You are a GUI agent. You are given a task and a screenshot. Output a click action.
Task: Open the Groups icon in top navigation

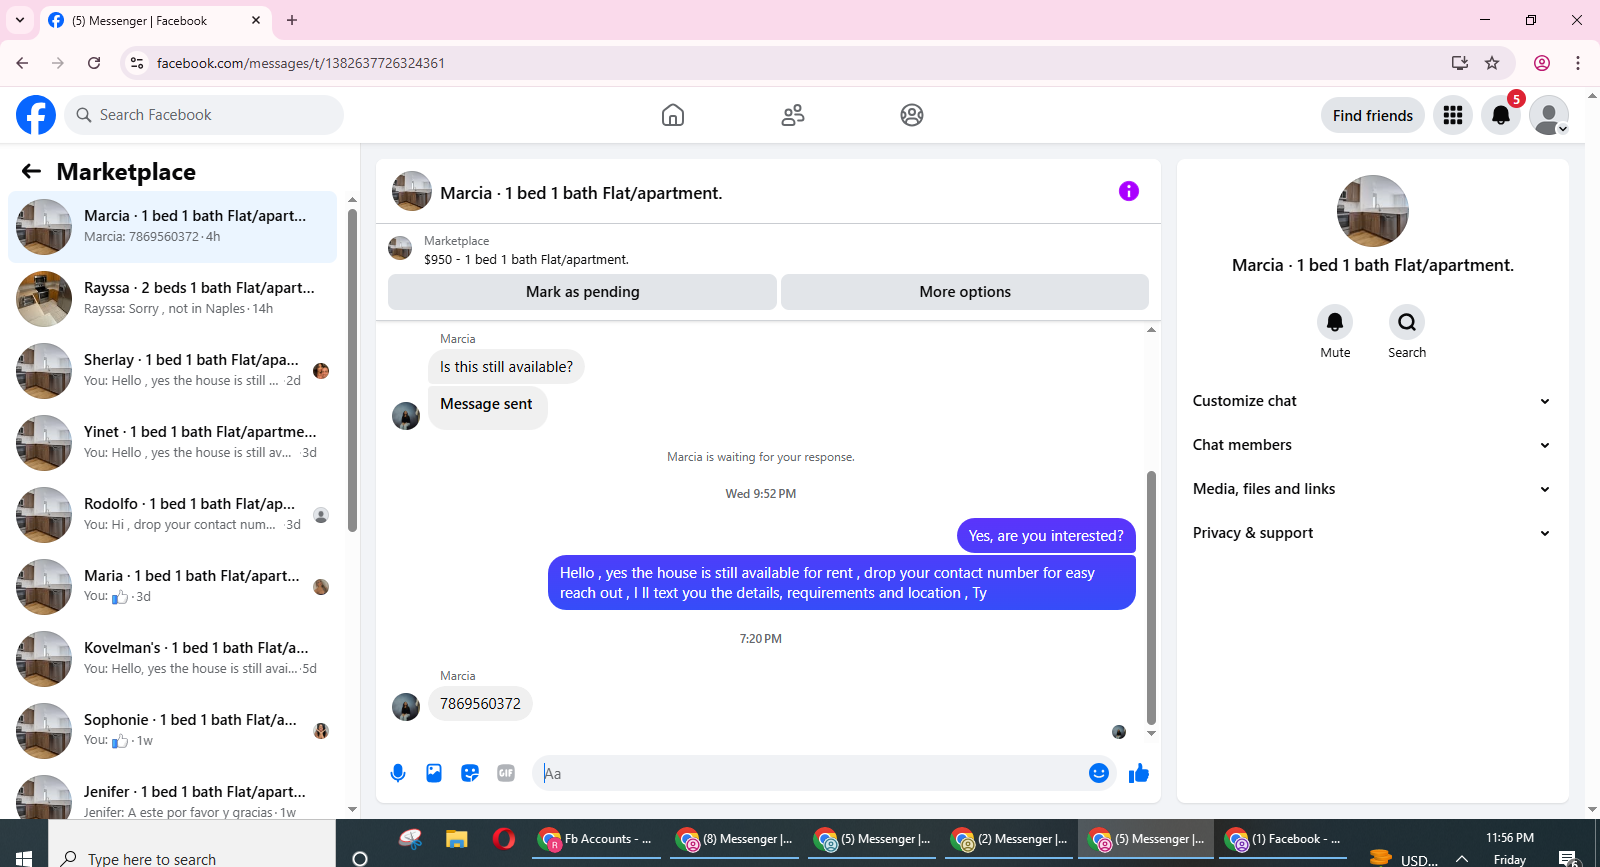(912, 115)
